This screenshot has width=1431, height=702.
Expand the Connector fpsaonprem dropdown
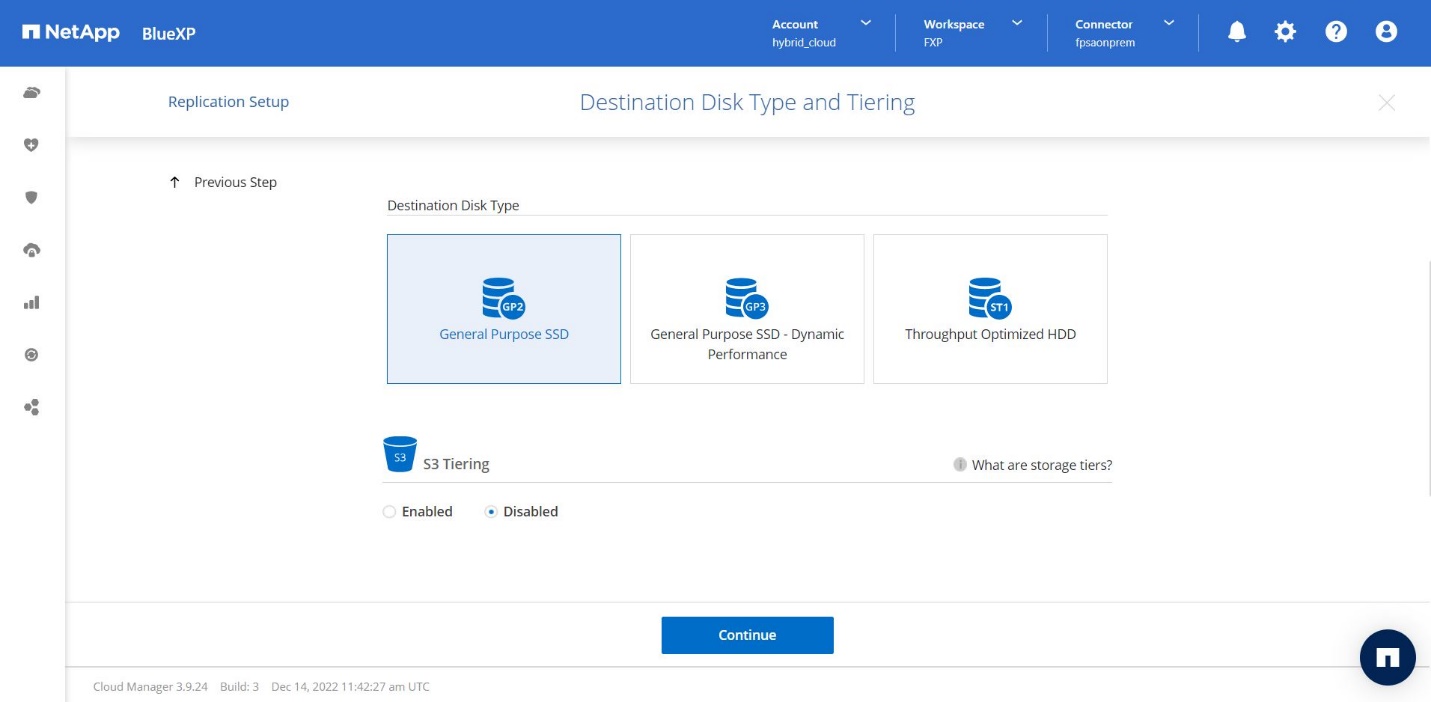1124,33
